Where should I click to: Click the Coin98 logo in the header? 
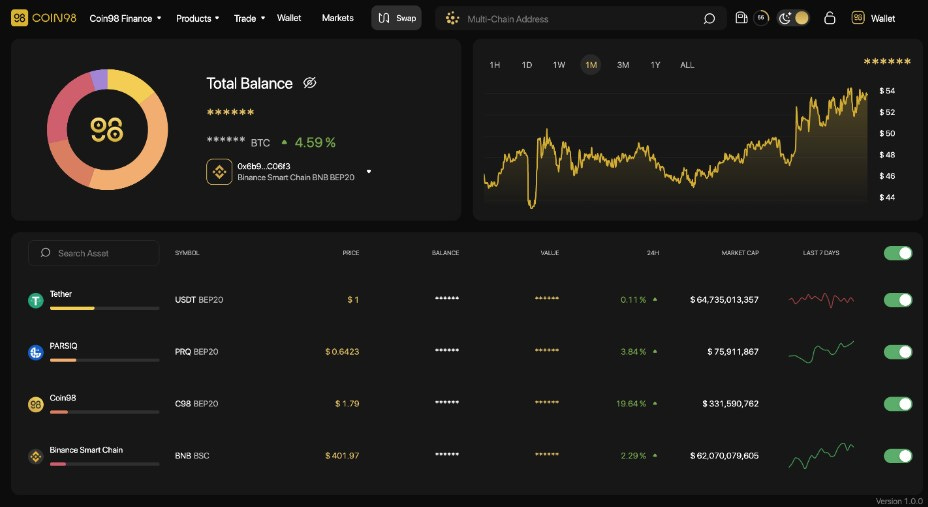(x=44, y=18)
